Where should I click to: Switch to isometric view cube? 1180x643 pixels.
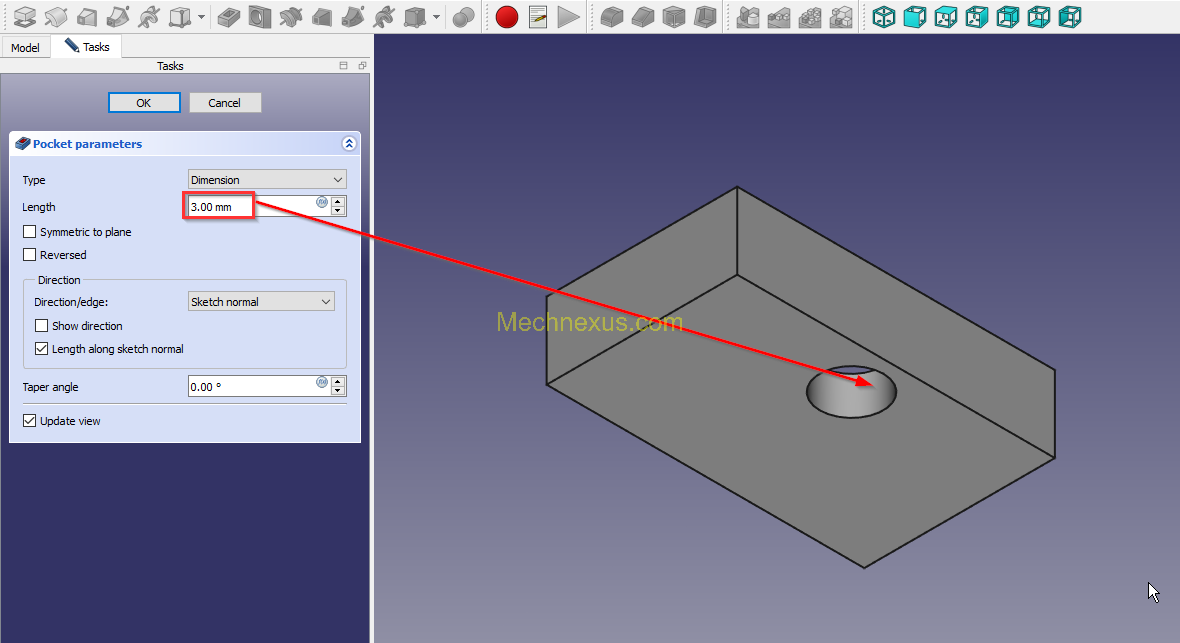(x=883, y=17)
